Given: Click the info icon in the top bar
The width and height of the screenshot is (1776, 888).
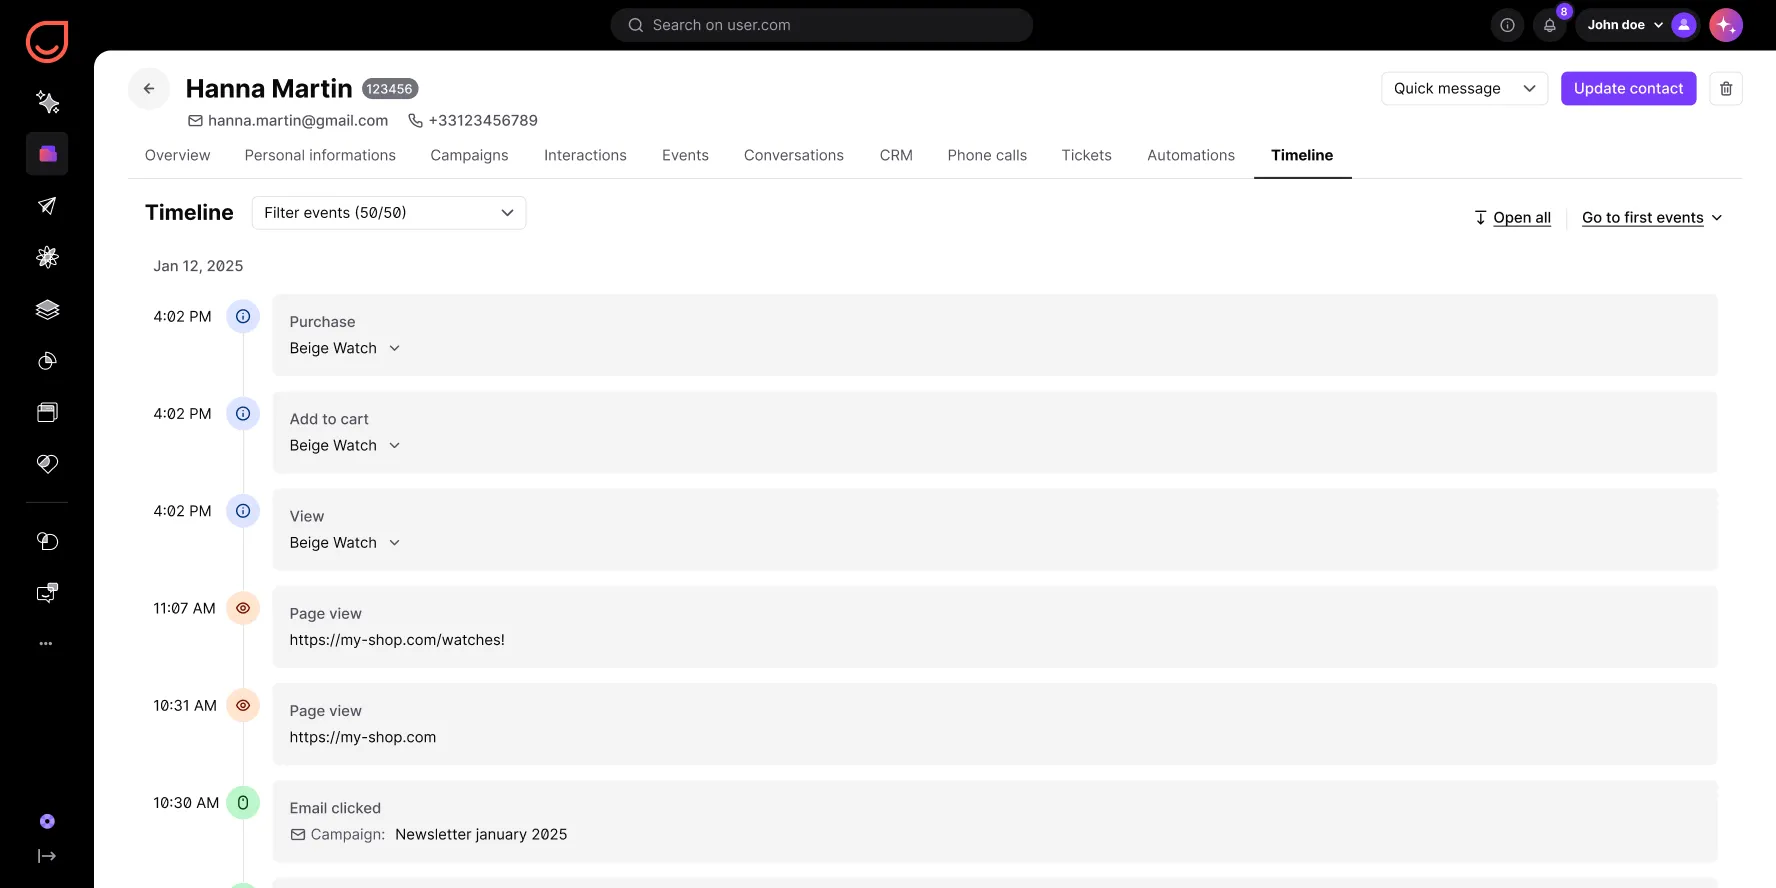Looking at the screenshot, I should [1507, 25].
